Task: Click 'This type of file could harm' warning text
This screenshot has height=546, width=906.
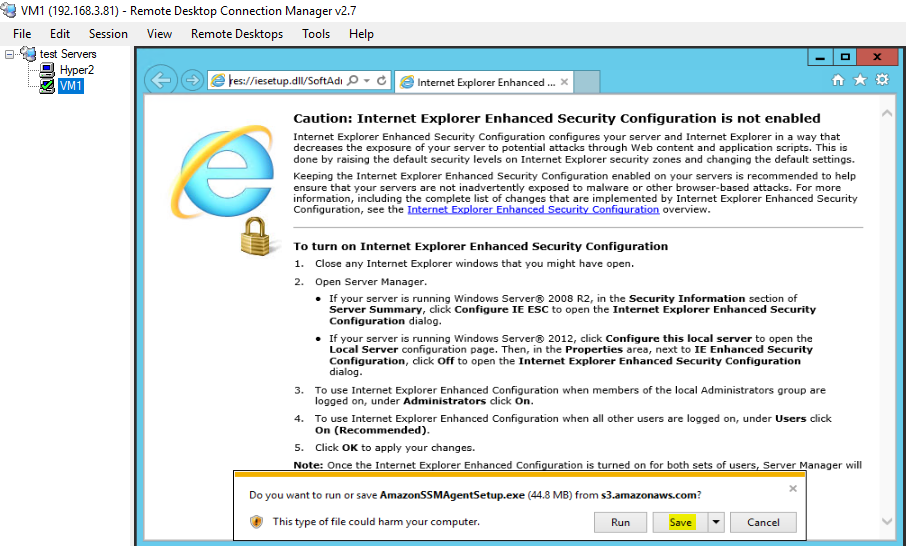Action: [x=376, y=522]
